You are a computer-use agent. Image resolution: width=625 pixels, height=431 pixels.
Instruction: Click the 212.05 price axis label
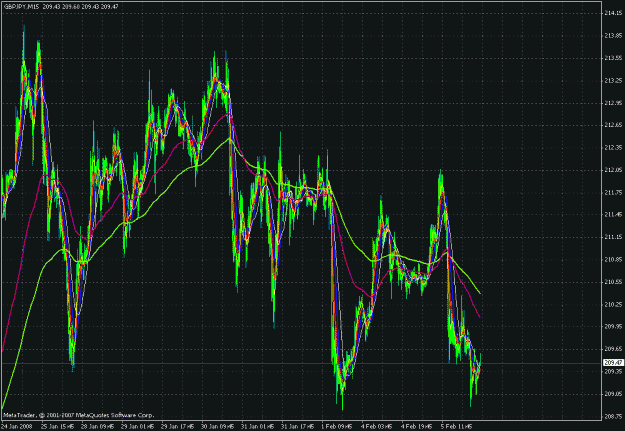point(613,170)
